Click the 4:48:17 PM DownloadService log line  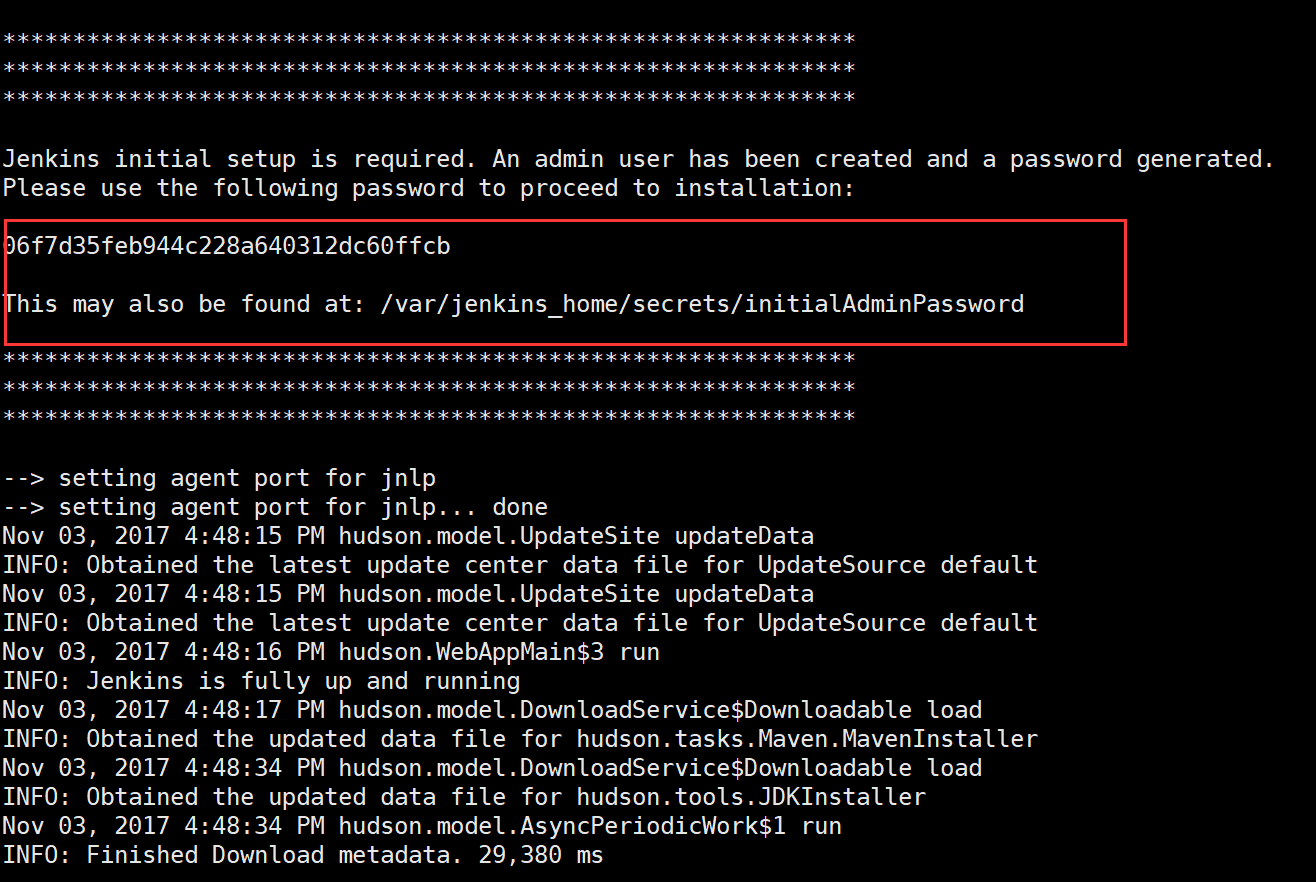click(492, 710)
